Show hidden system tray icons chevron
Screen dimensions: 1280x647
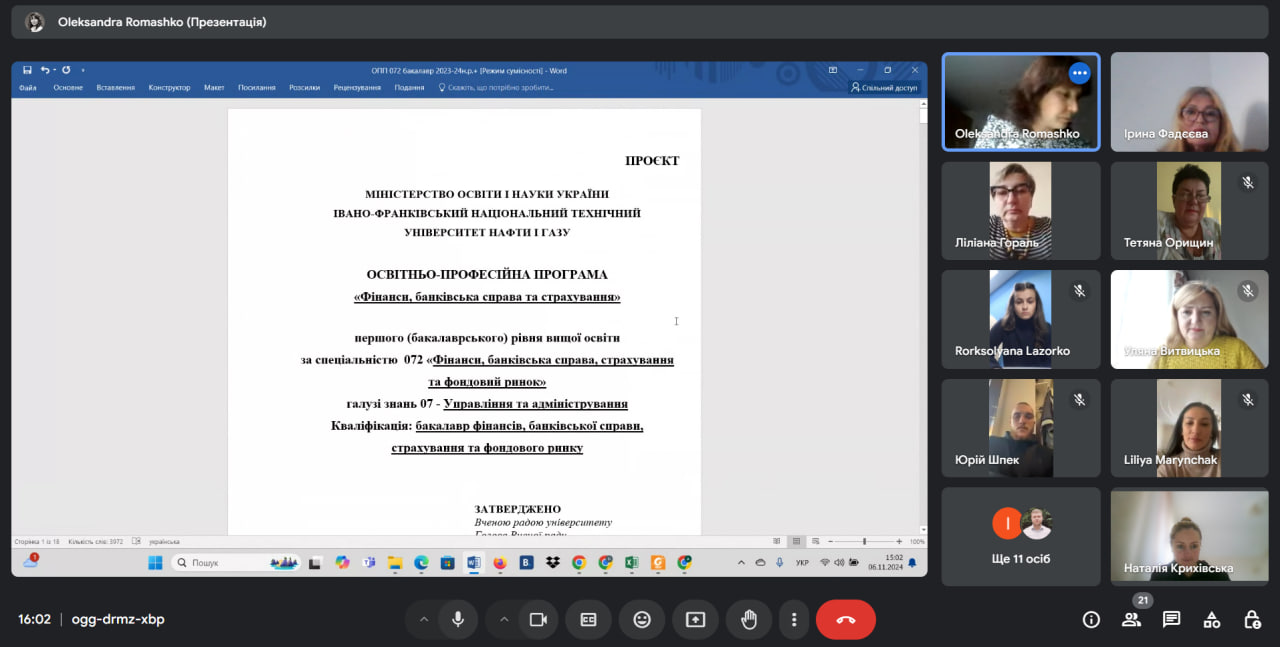[741, 563]
